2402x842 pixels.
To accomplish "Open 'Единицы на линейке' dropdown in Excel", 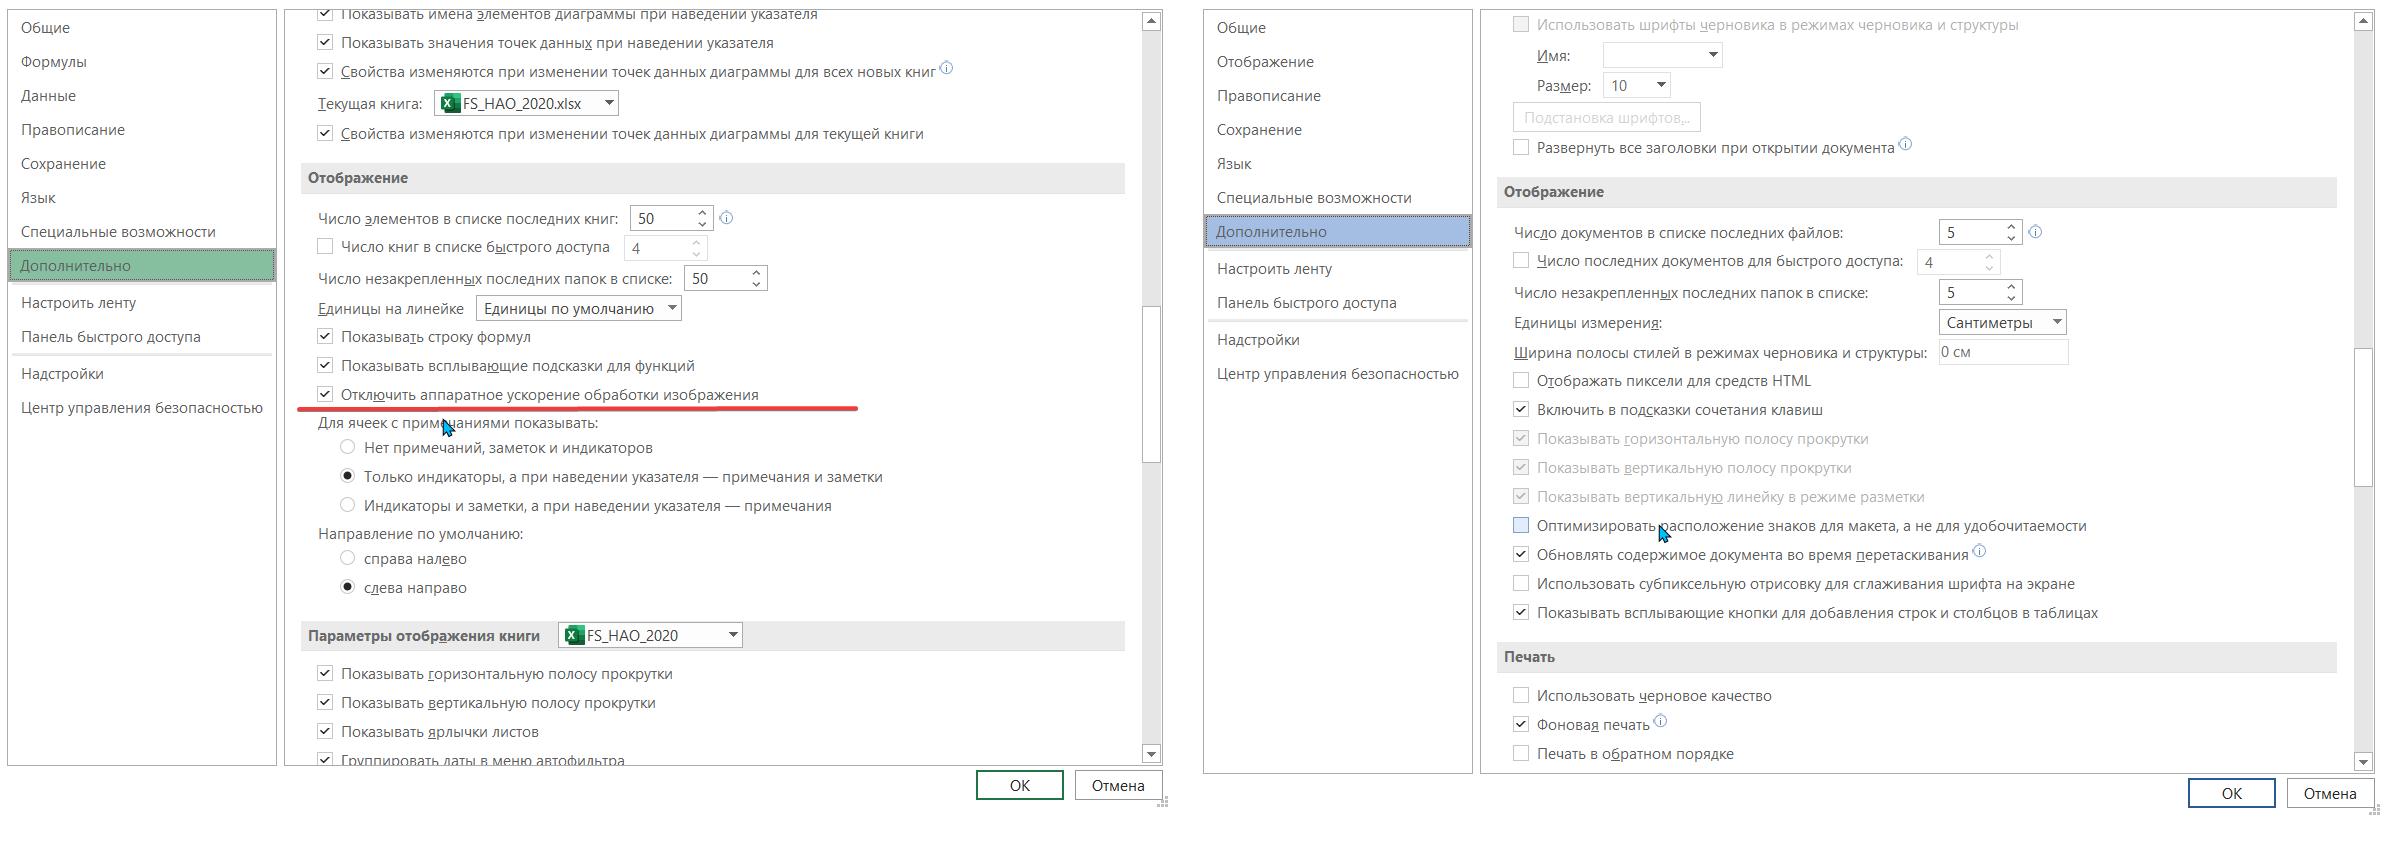I will [x=579, y=308].
